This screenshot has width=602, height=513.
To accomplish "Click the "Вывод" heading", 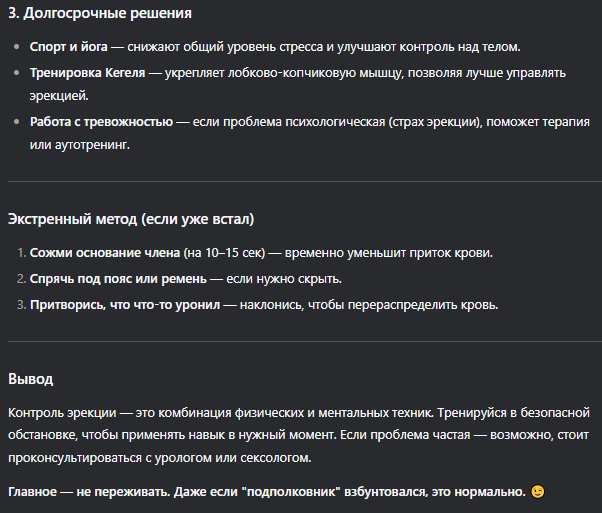I will click(x=31, y=379).
